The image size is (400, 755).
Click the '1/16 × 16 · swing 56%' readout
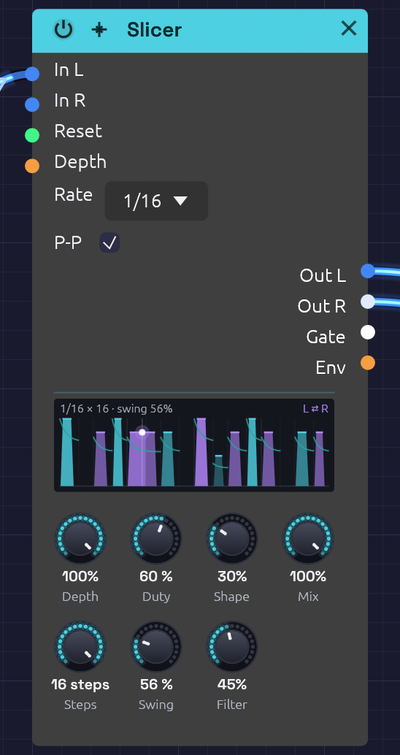pyautogui.click(x=116, y=409)
